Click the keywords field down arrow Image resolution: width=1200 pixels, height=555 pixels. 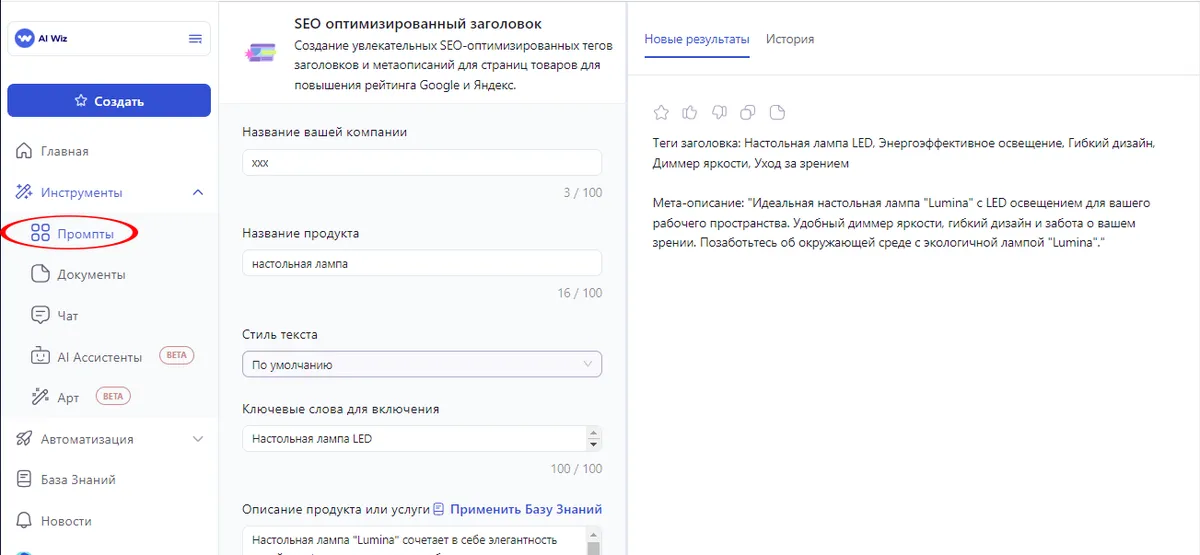pyautogui.click(x=594, y=444)
